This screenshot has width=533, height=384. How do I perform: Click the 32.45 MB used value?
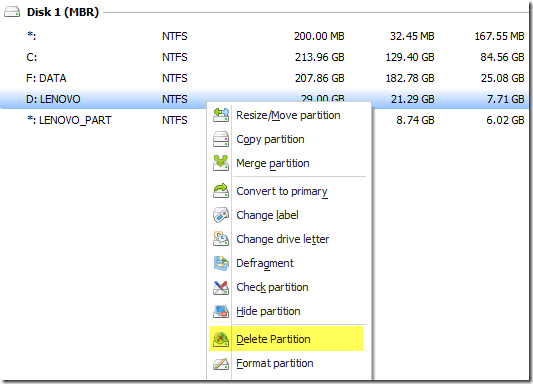(412, 36)
